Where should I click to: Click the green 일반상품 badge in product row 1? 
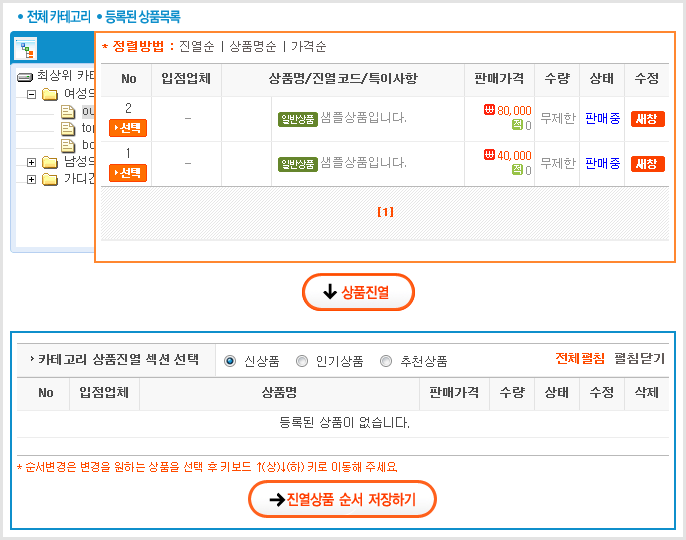(x=297, y=163)
